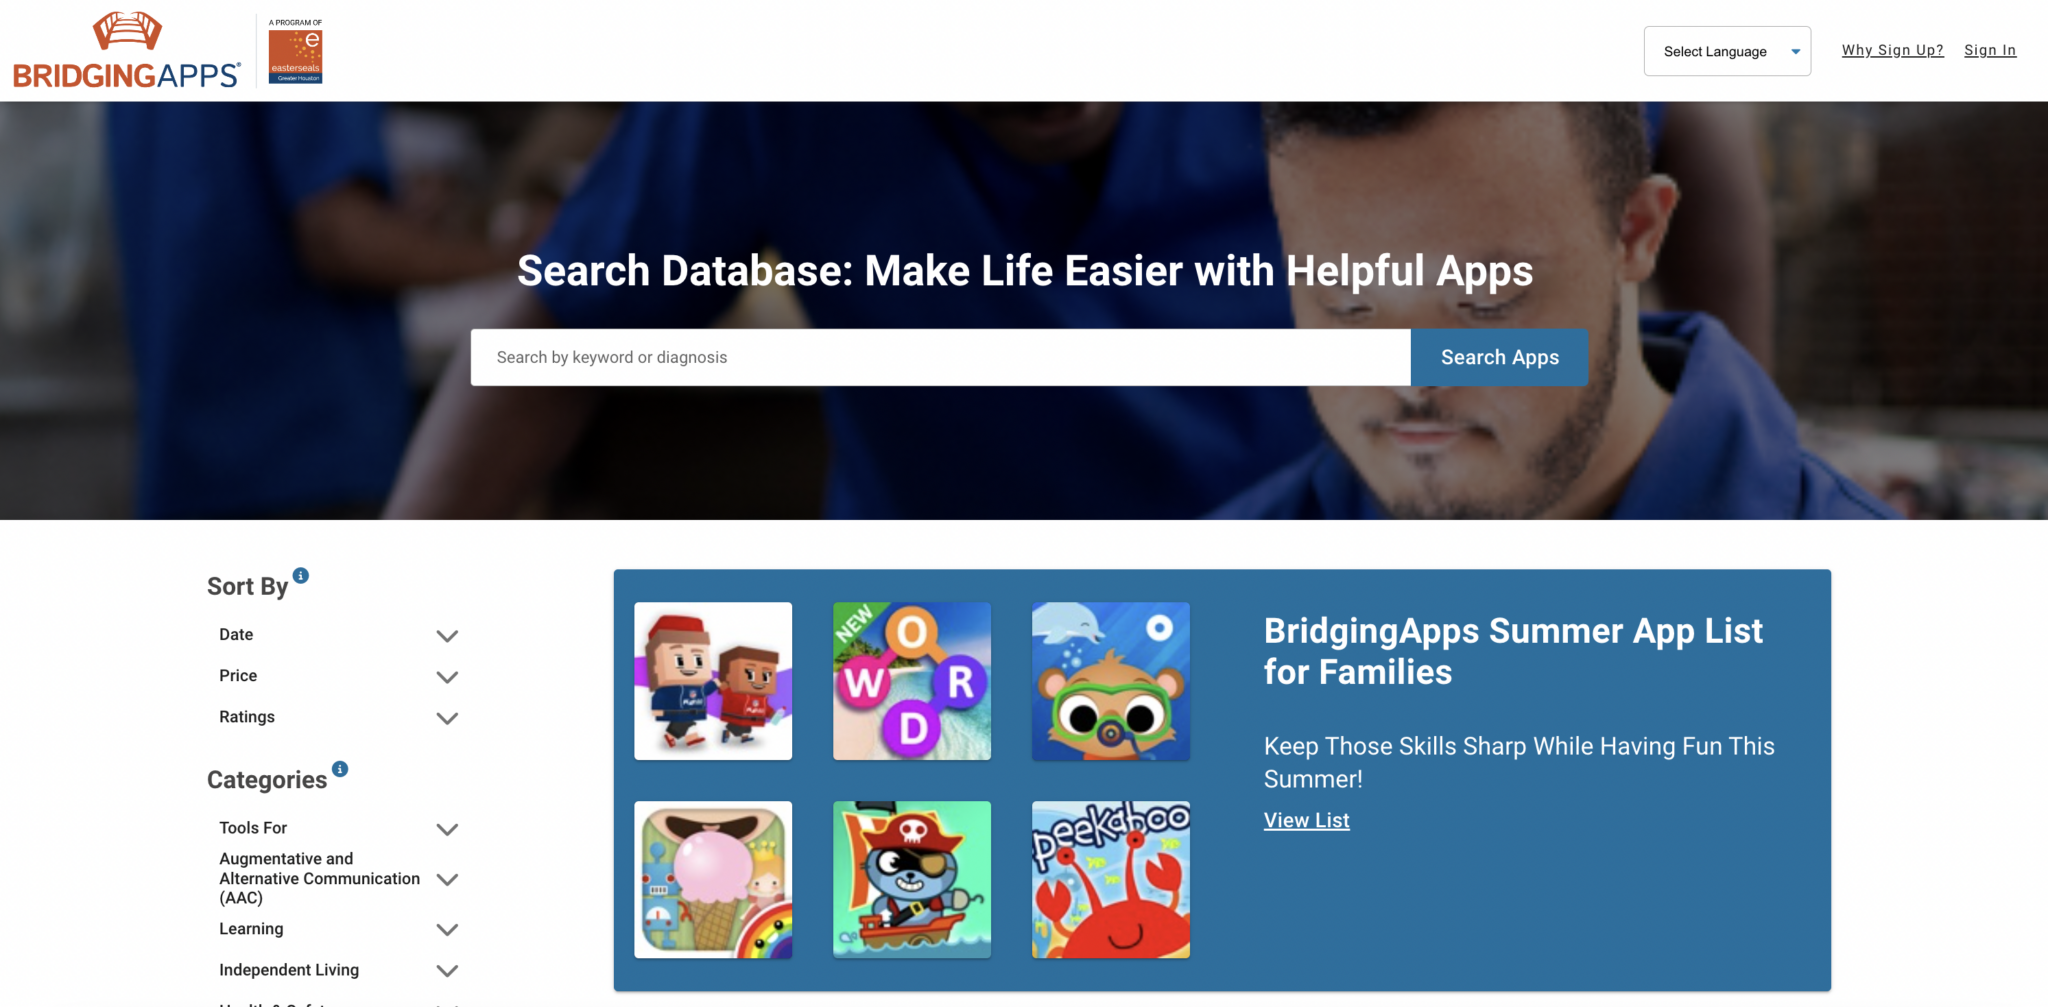Screen dimensions: 2048x1007
Task: Click the Peekaboo crab app icon
Action: tap(1110, 879)
